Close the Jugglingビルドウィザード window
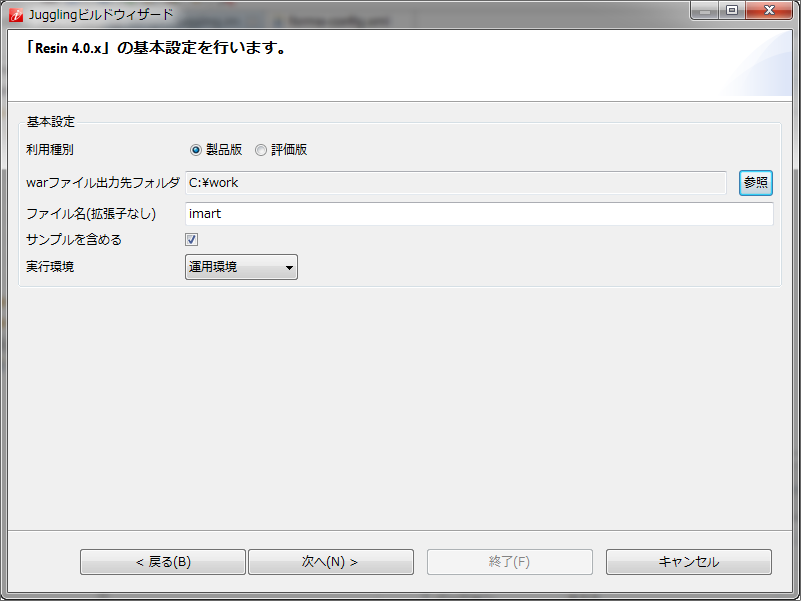Viewport: 801px width, 601px height. pos(769,11)
